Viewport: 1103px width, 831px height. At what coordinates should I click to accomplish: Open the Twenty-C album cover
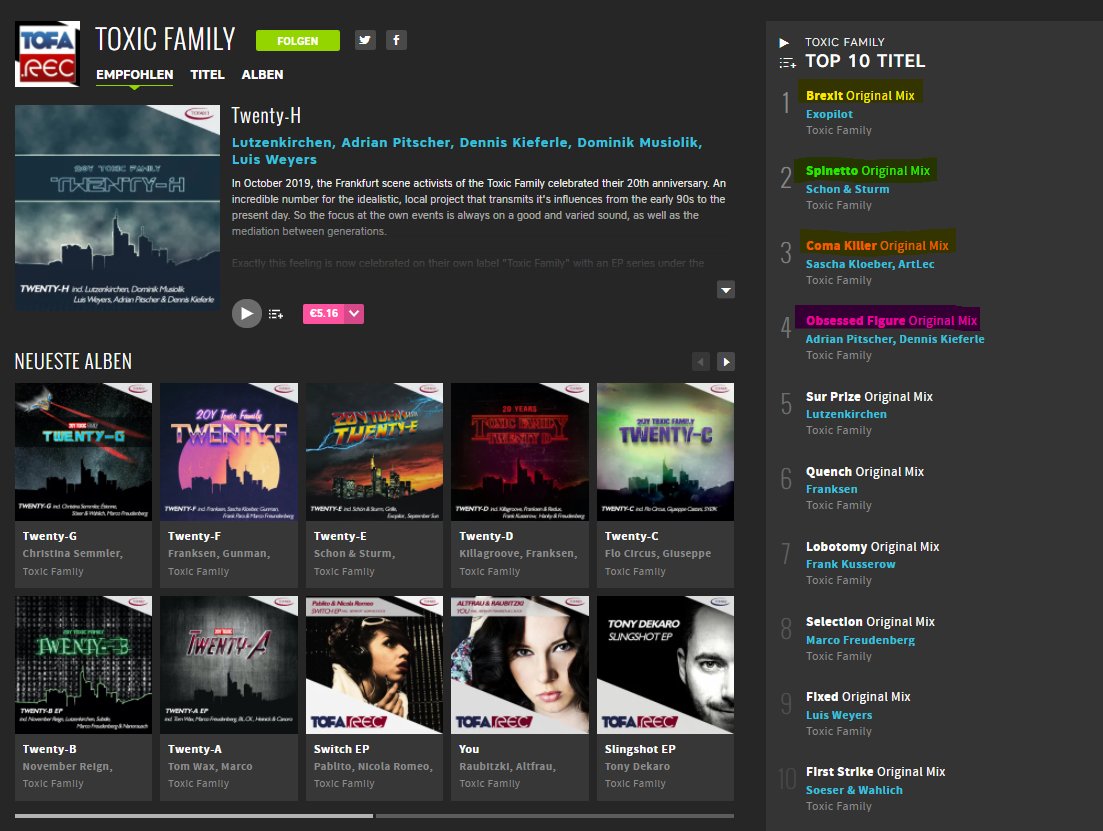point(665,452)
